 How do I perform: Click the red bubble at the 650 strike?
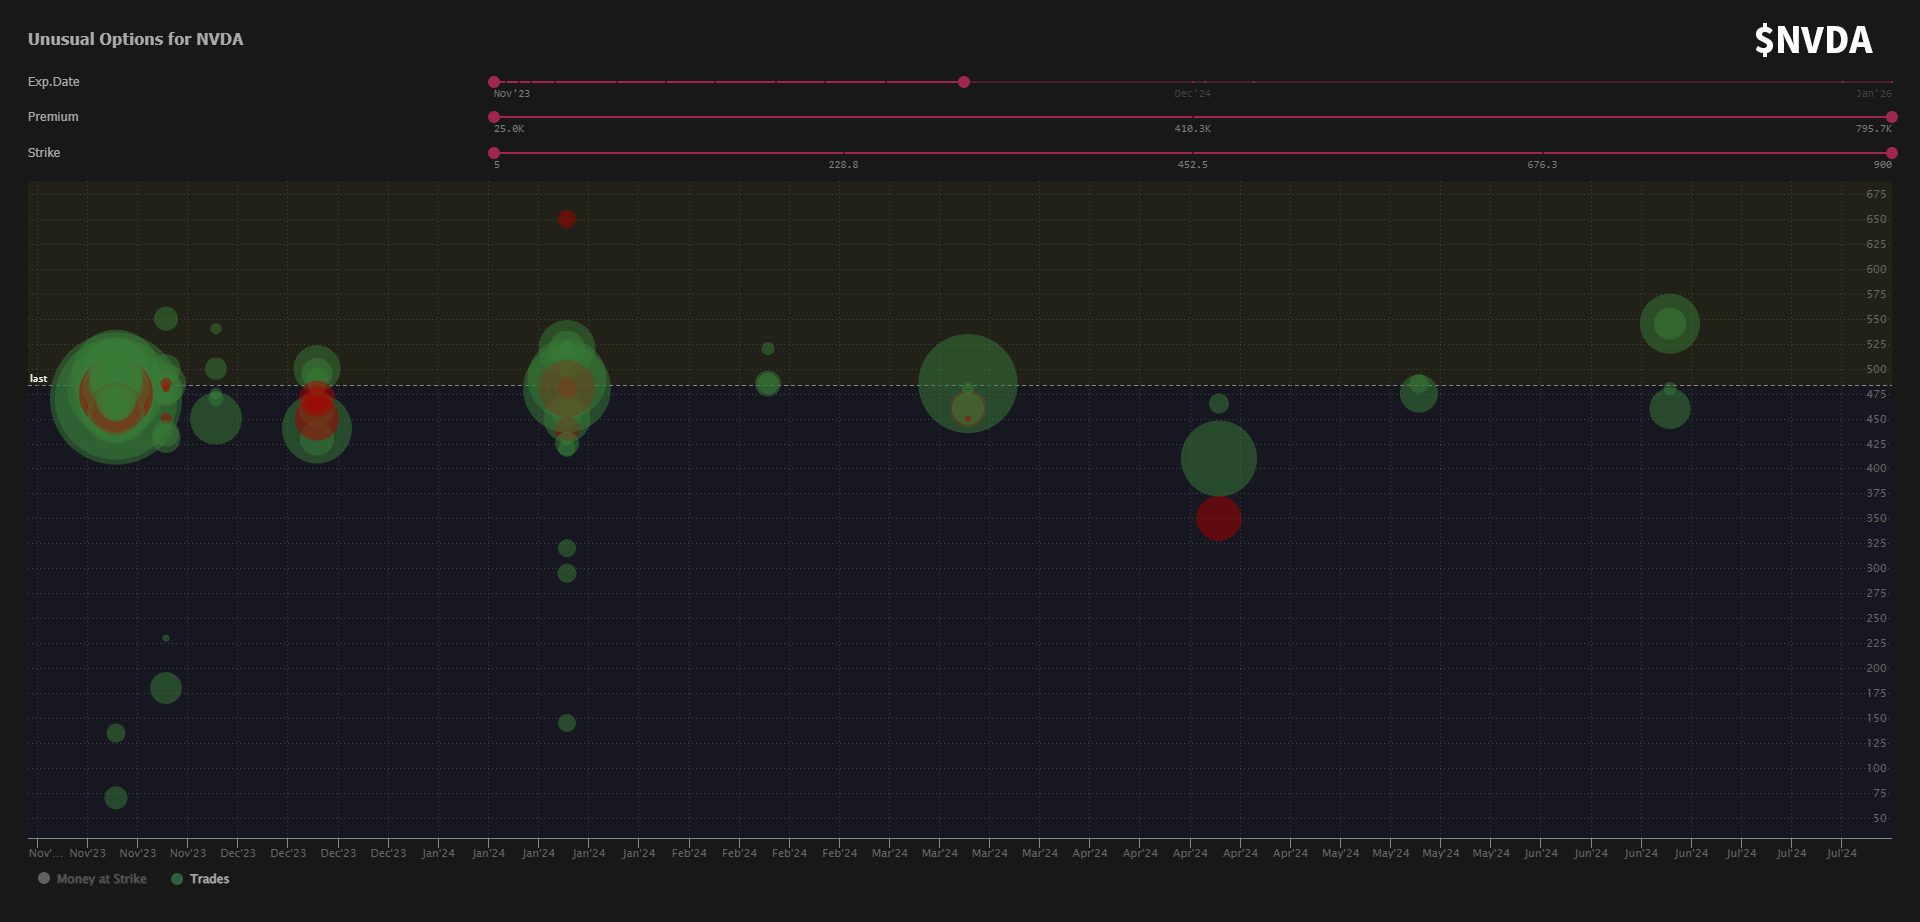567,219
